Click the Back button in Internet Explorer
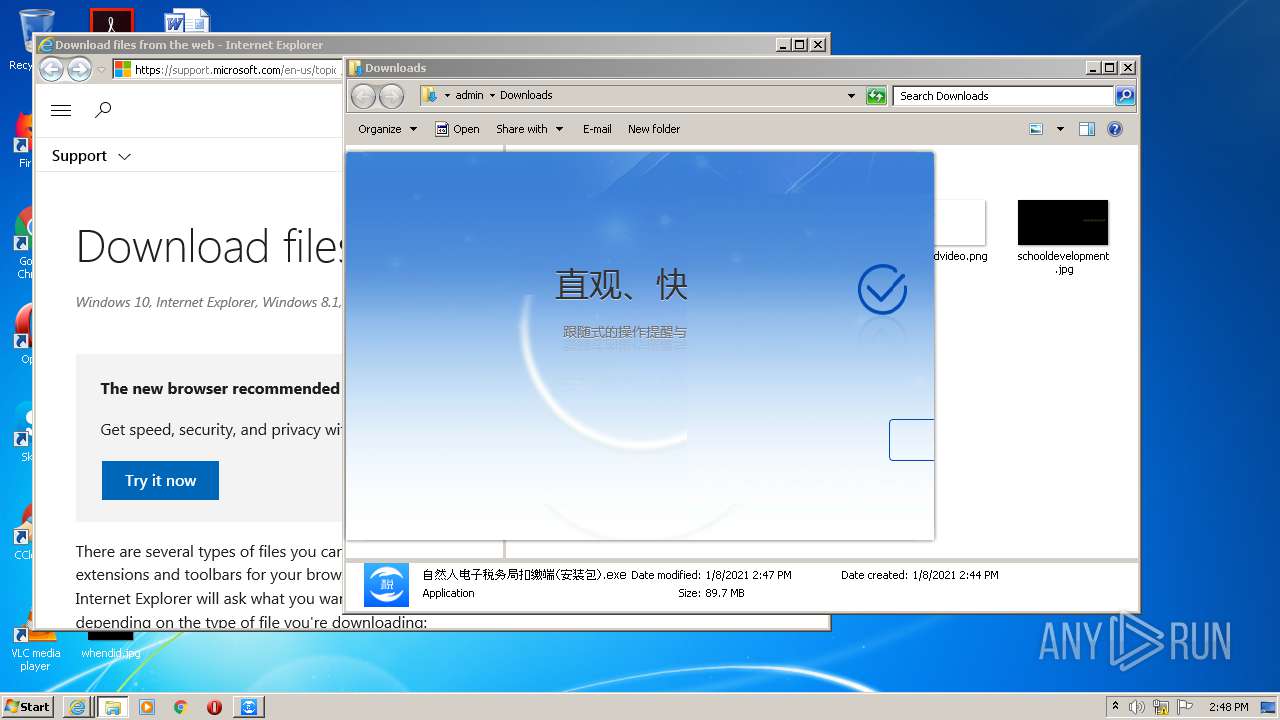This screenshot has width=1280, height=720. (x=51, y=69)
